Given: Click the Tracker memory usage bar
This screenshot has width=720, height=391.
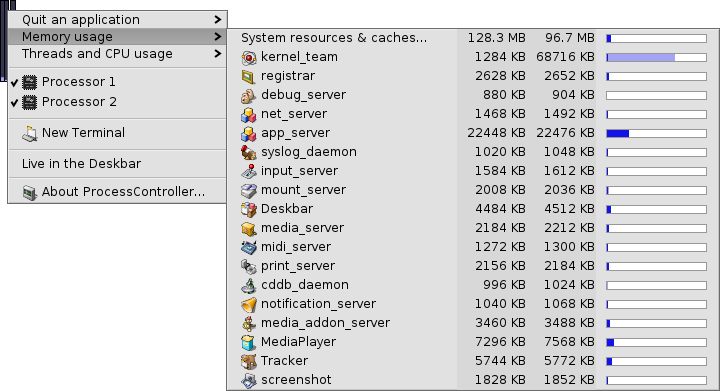Looking at the screenshot, I should [x=656, y=362].
